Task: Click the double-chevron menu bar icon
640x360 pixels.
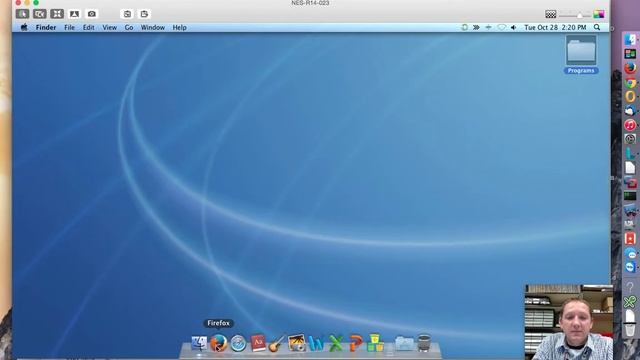Action: point(476,27)
